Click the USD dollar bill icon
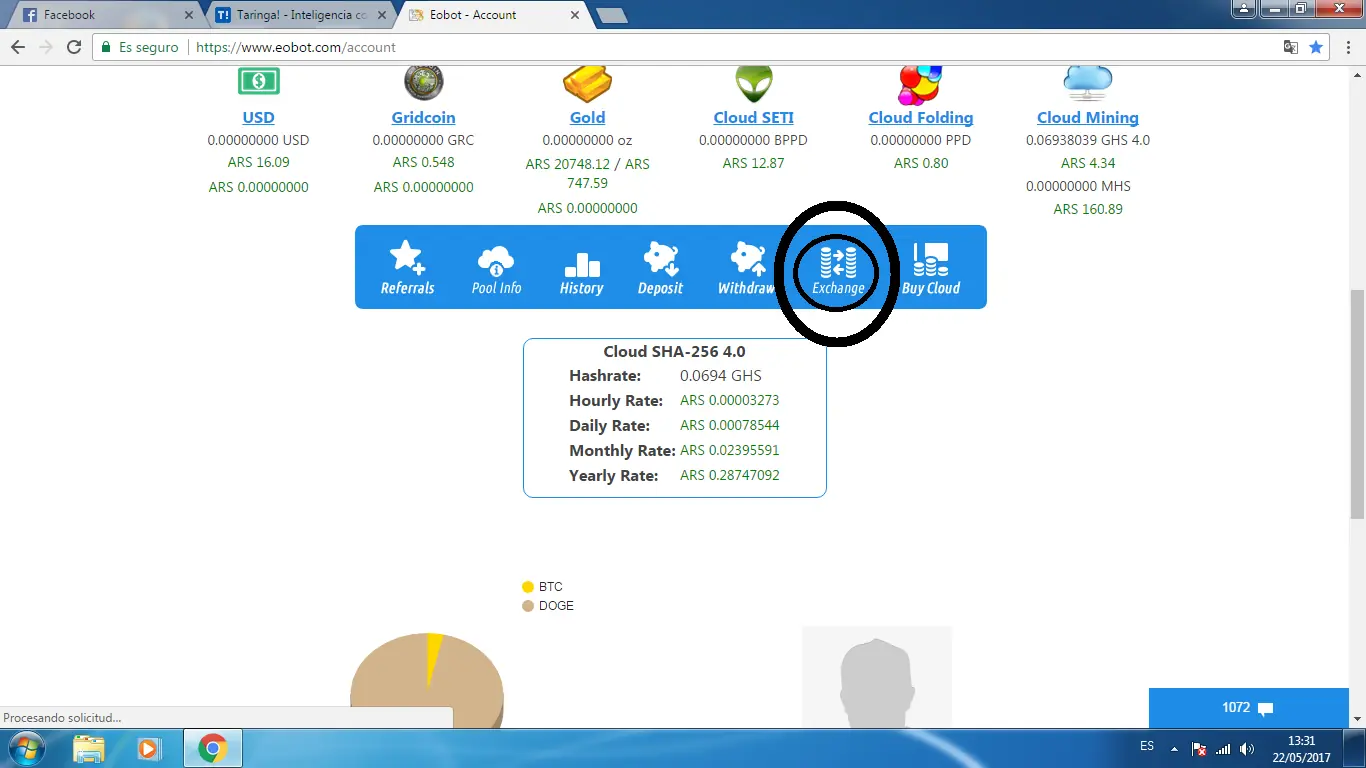Image resolution: width=1366 pixels, height=768 pixels. [258, 81]
